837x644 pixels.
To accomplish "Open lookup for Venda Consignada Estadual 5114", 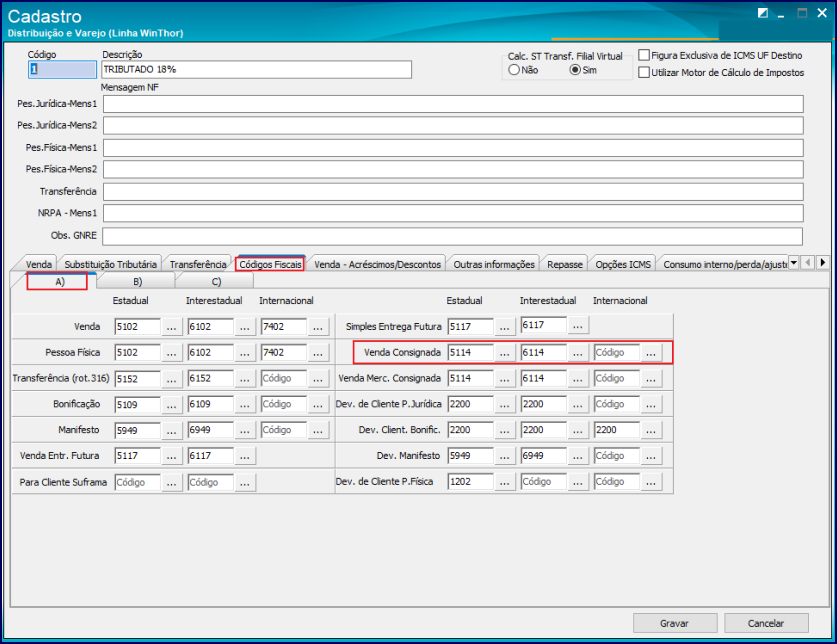I will point(504,352).
